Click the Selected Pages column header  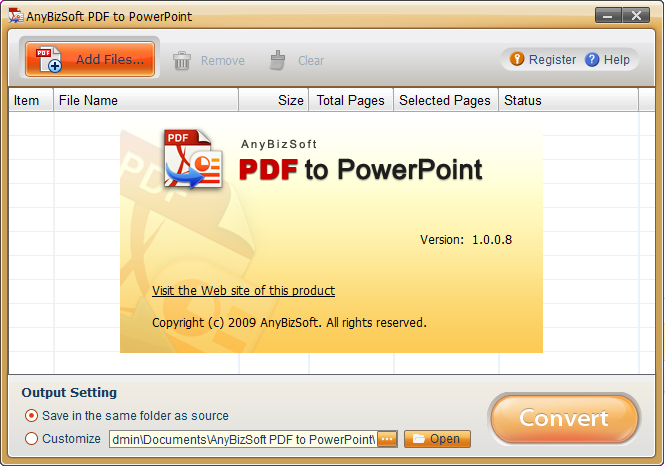tap(446, 100)
